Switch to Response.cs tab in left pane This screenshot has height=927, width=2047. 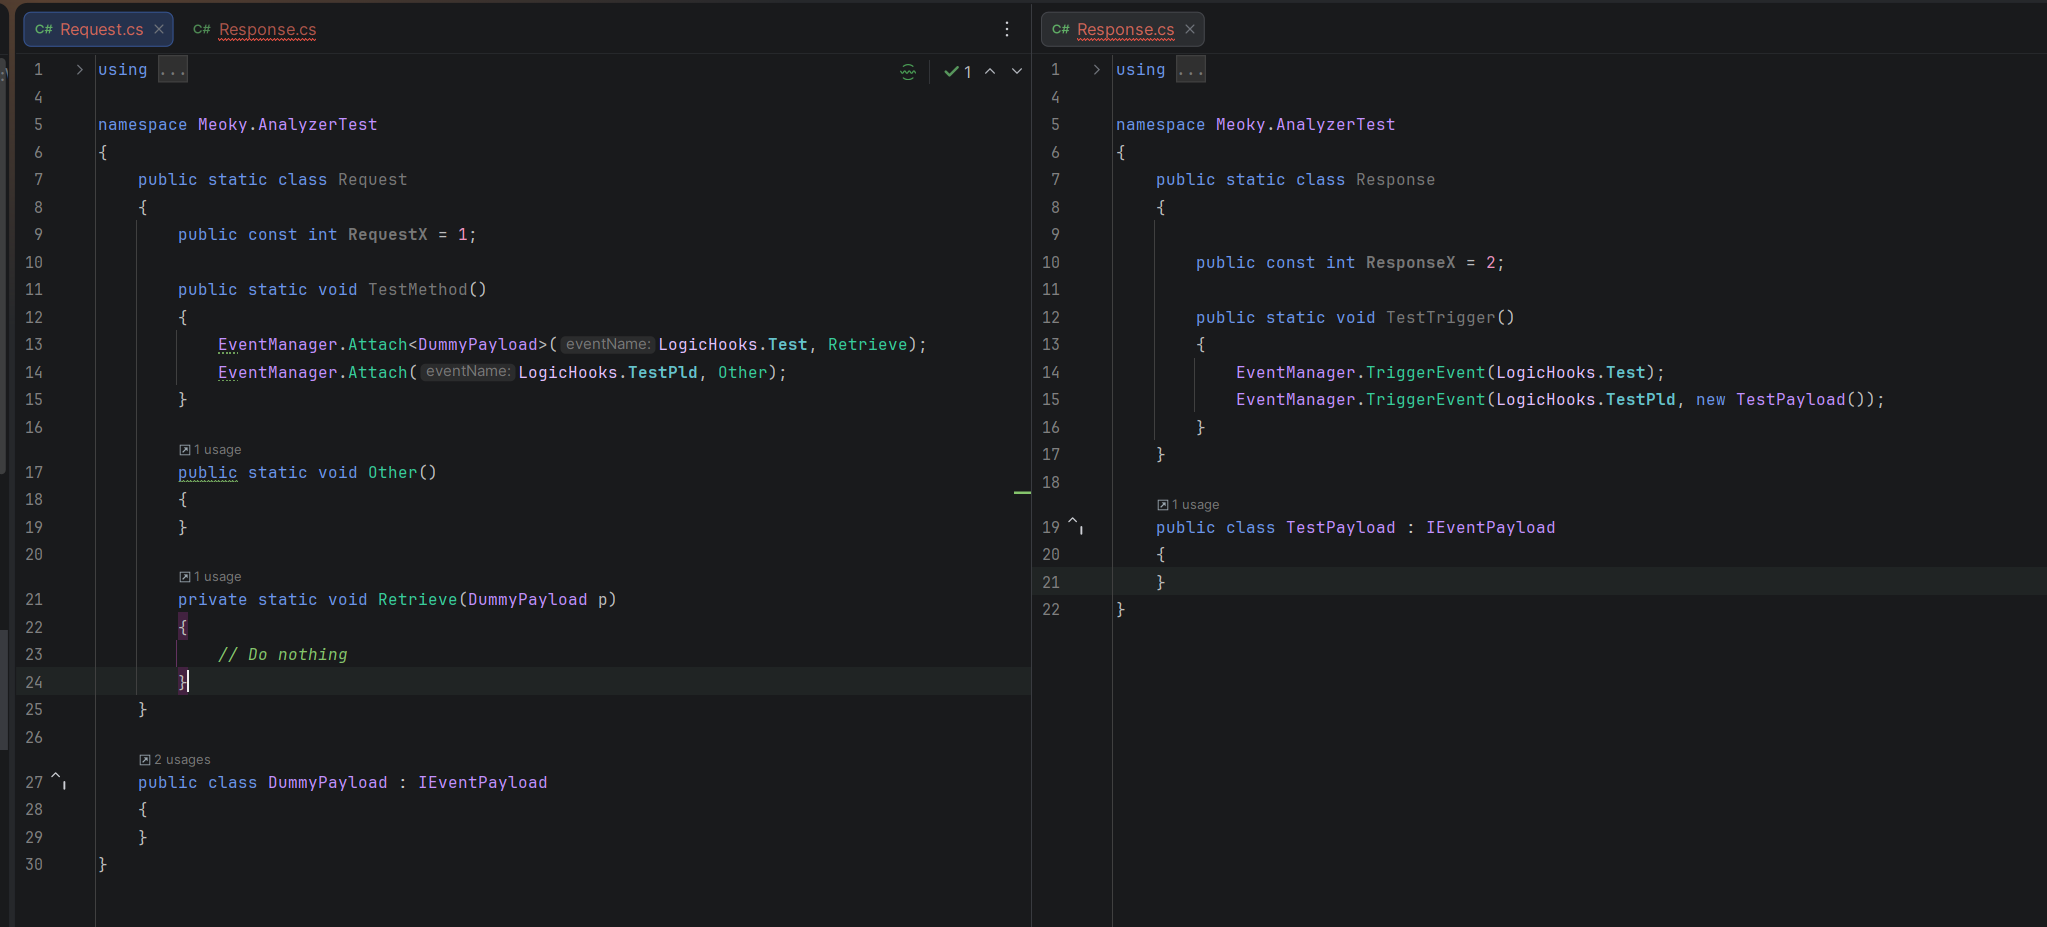266,29
